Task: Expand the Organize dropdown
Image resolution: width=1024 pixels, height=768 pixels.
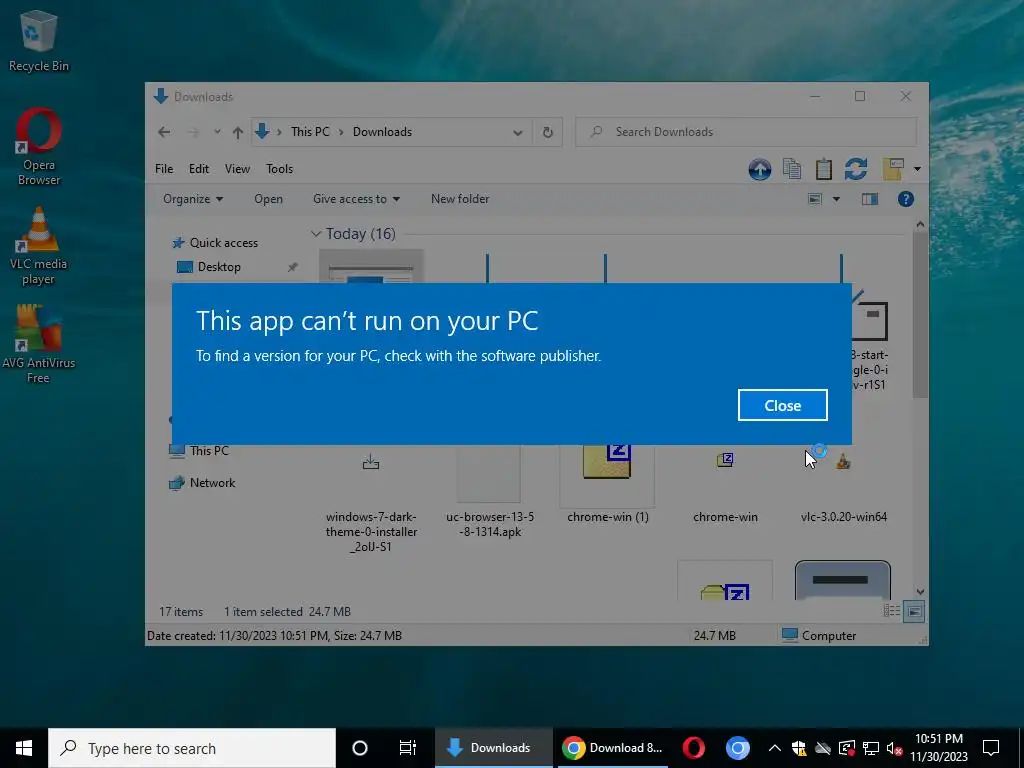Action: (x=193, y=199)
